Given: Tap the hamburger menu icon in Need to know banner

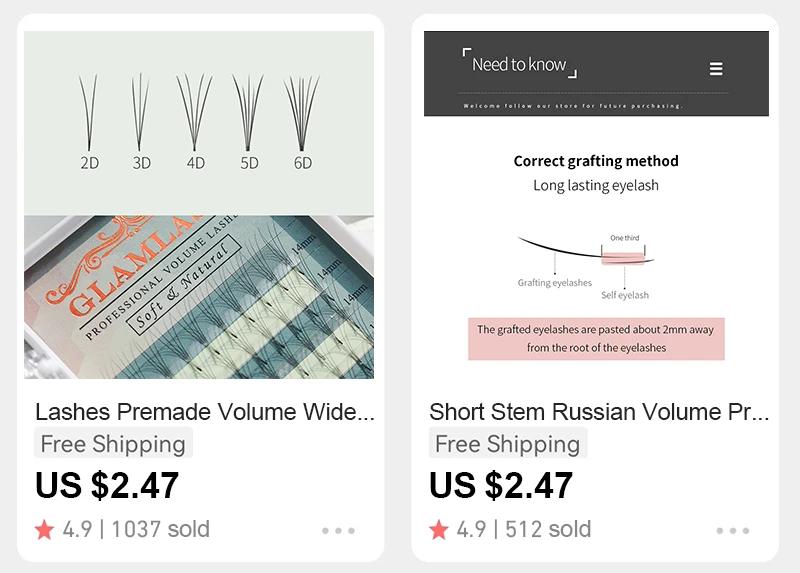Looking at the screenshot, I should tap(716, 68).
